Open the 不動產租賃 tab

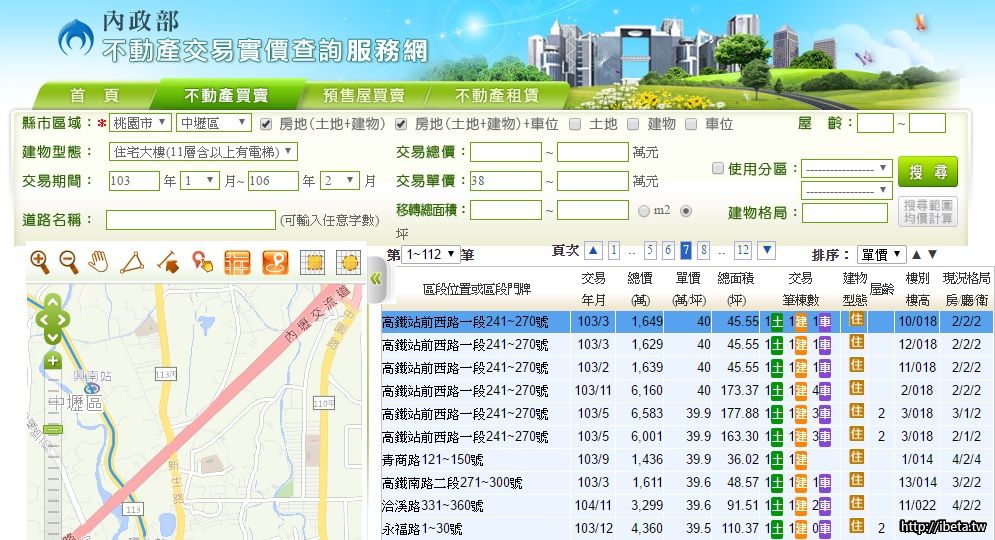[x=496, y=96]
